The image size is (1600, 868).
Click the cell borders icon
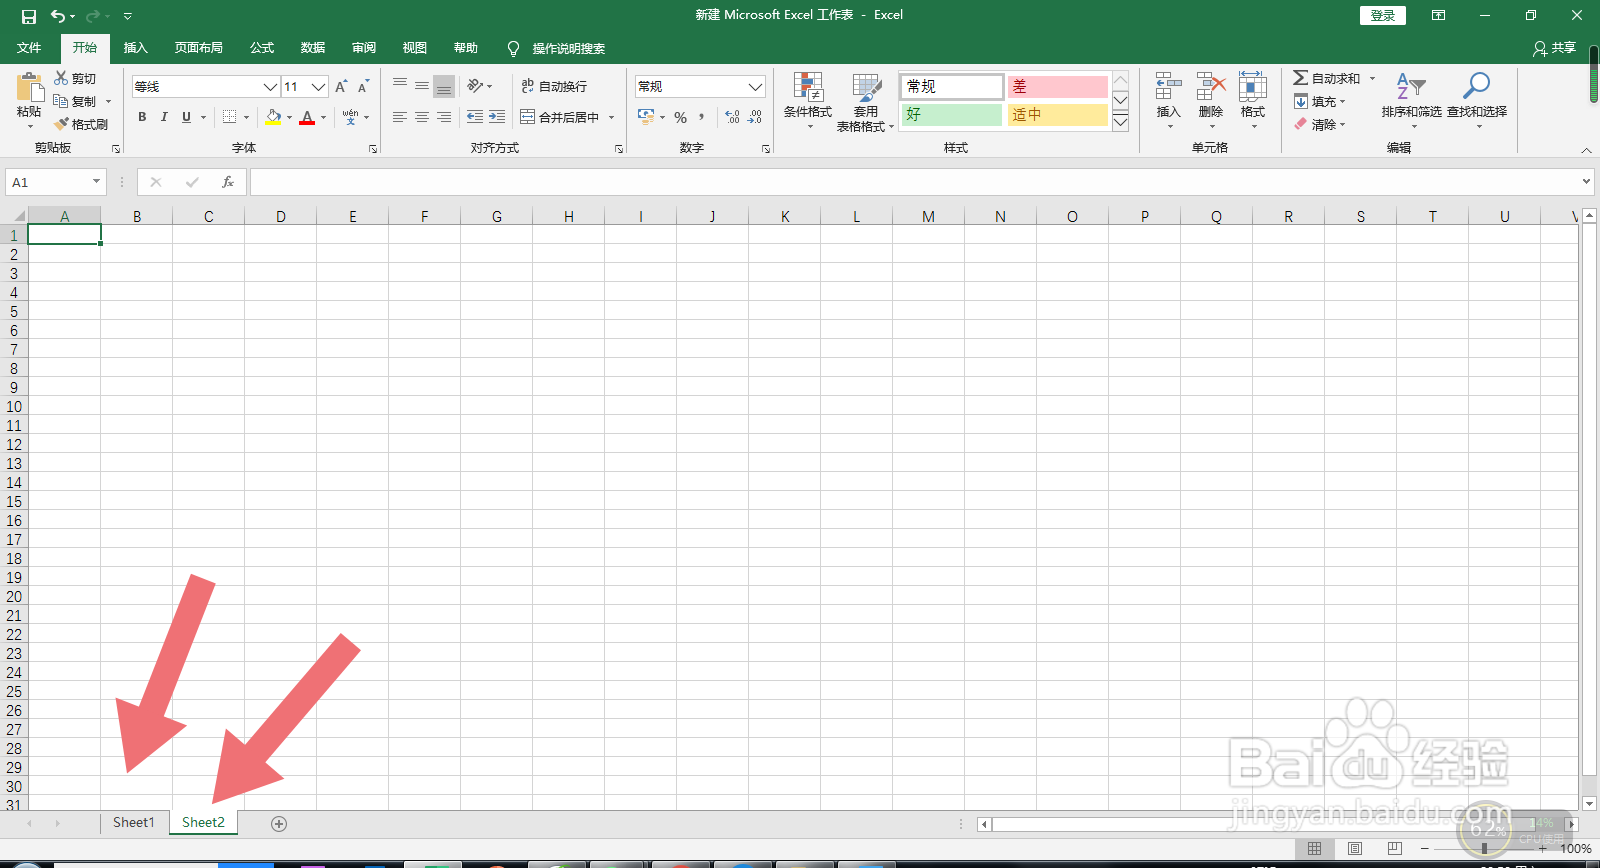click(229, 117)
